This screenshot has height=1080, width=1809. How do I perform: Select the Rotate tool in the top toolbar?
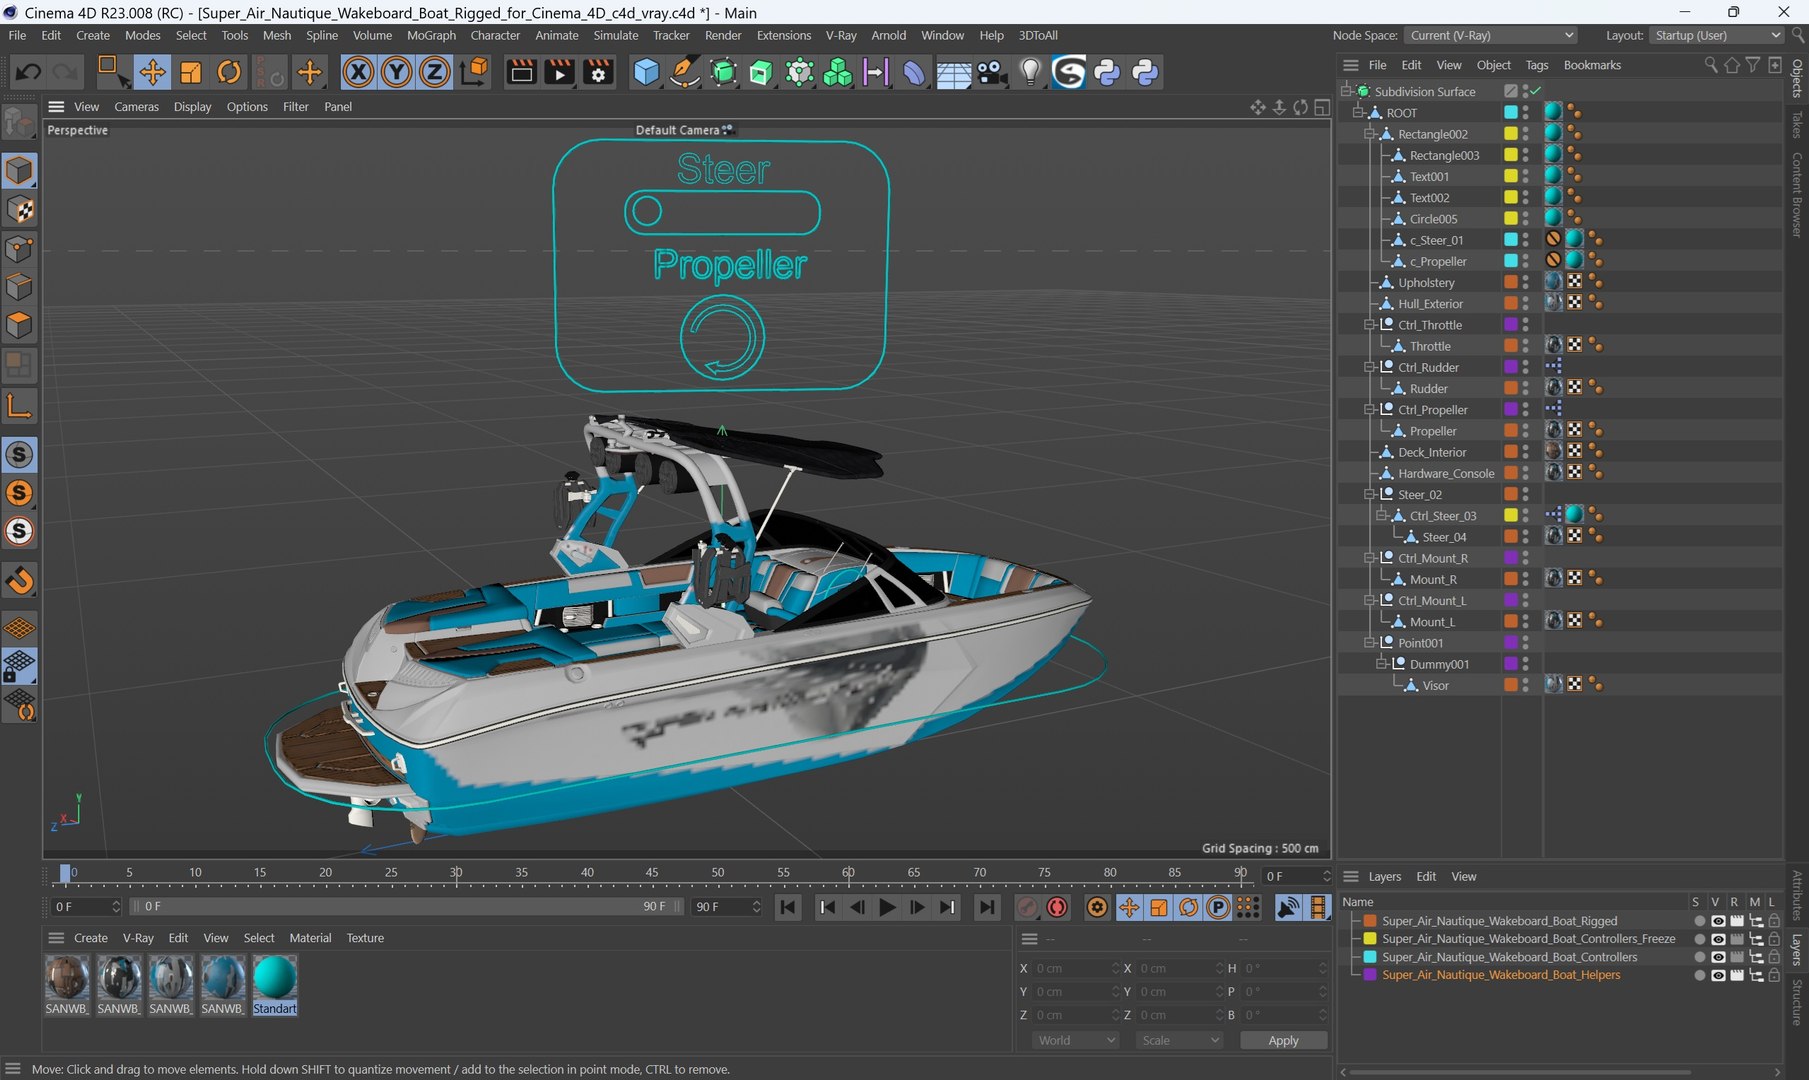pyautogui.click(x=229, y=72)
